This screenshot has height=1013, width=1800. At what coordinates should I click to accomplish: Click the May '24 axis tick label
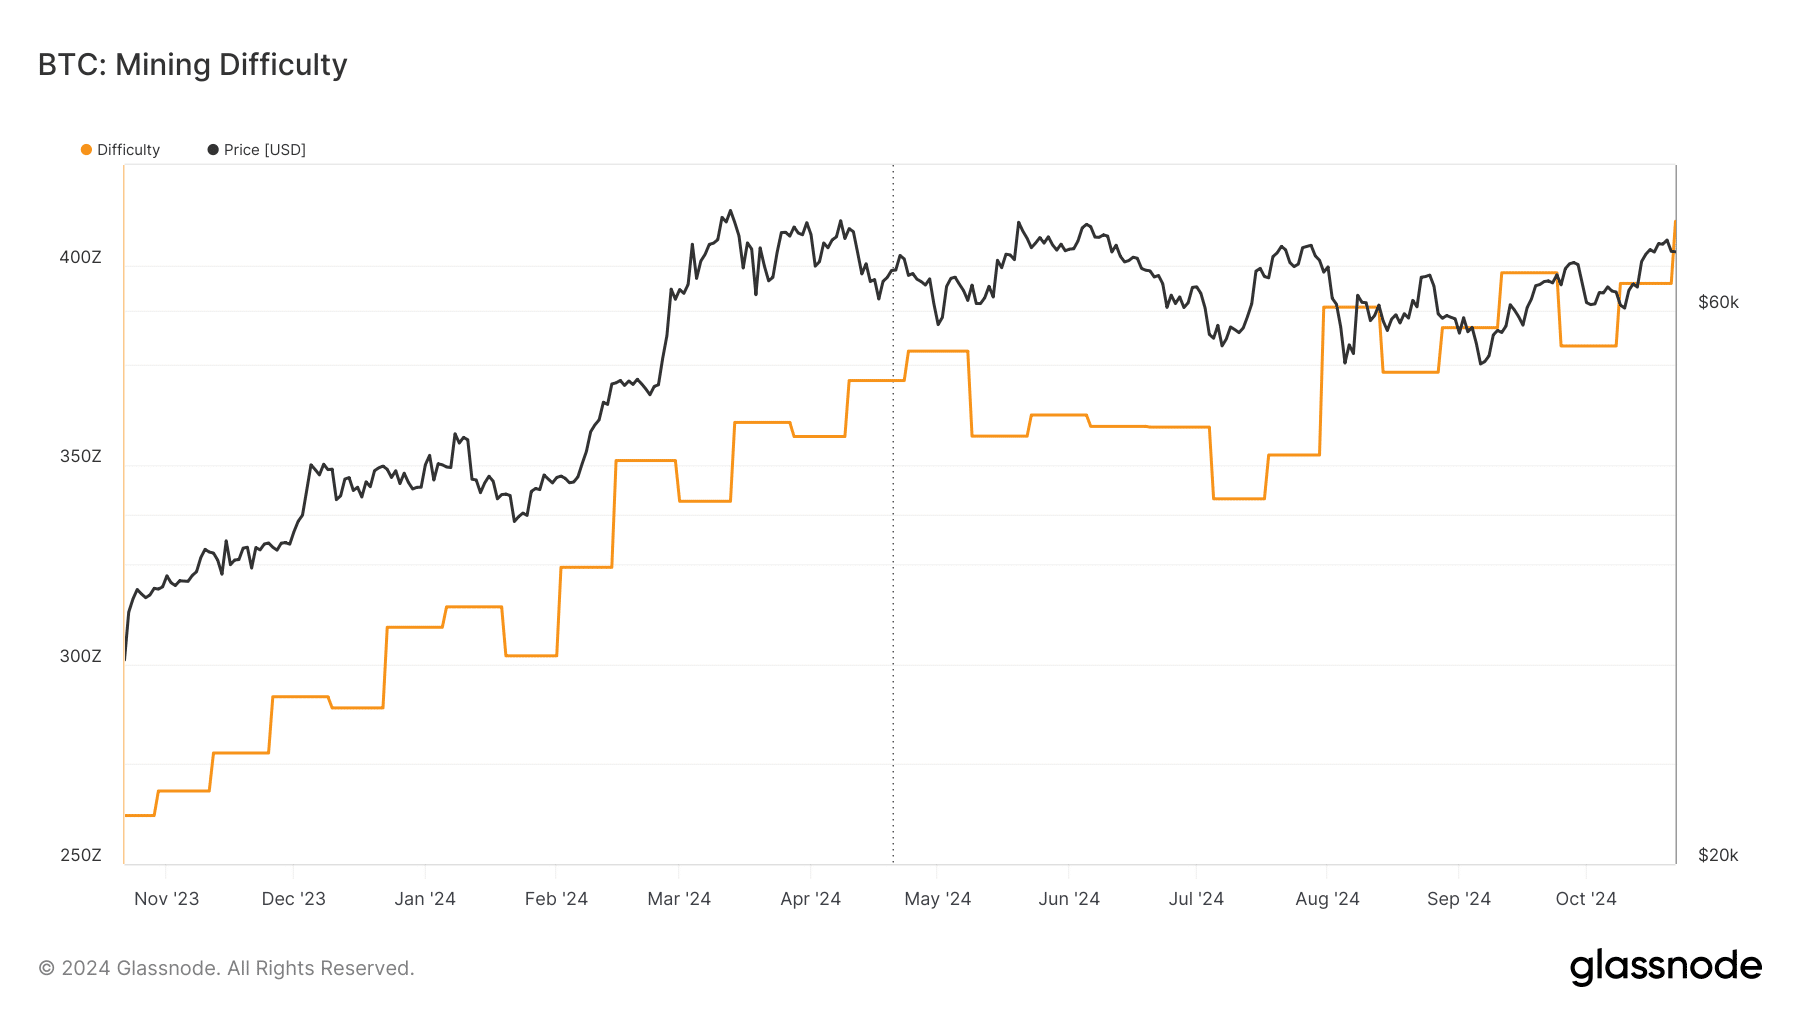point(937,899)
